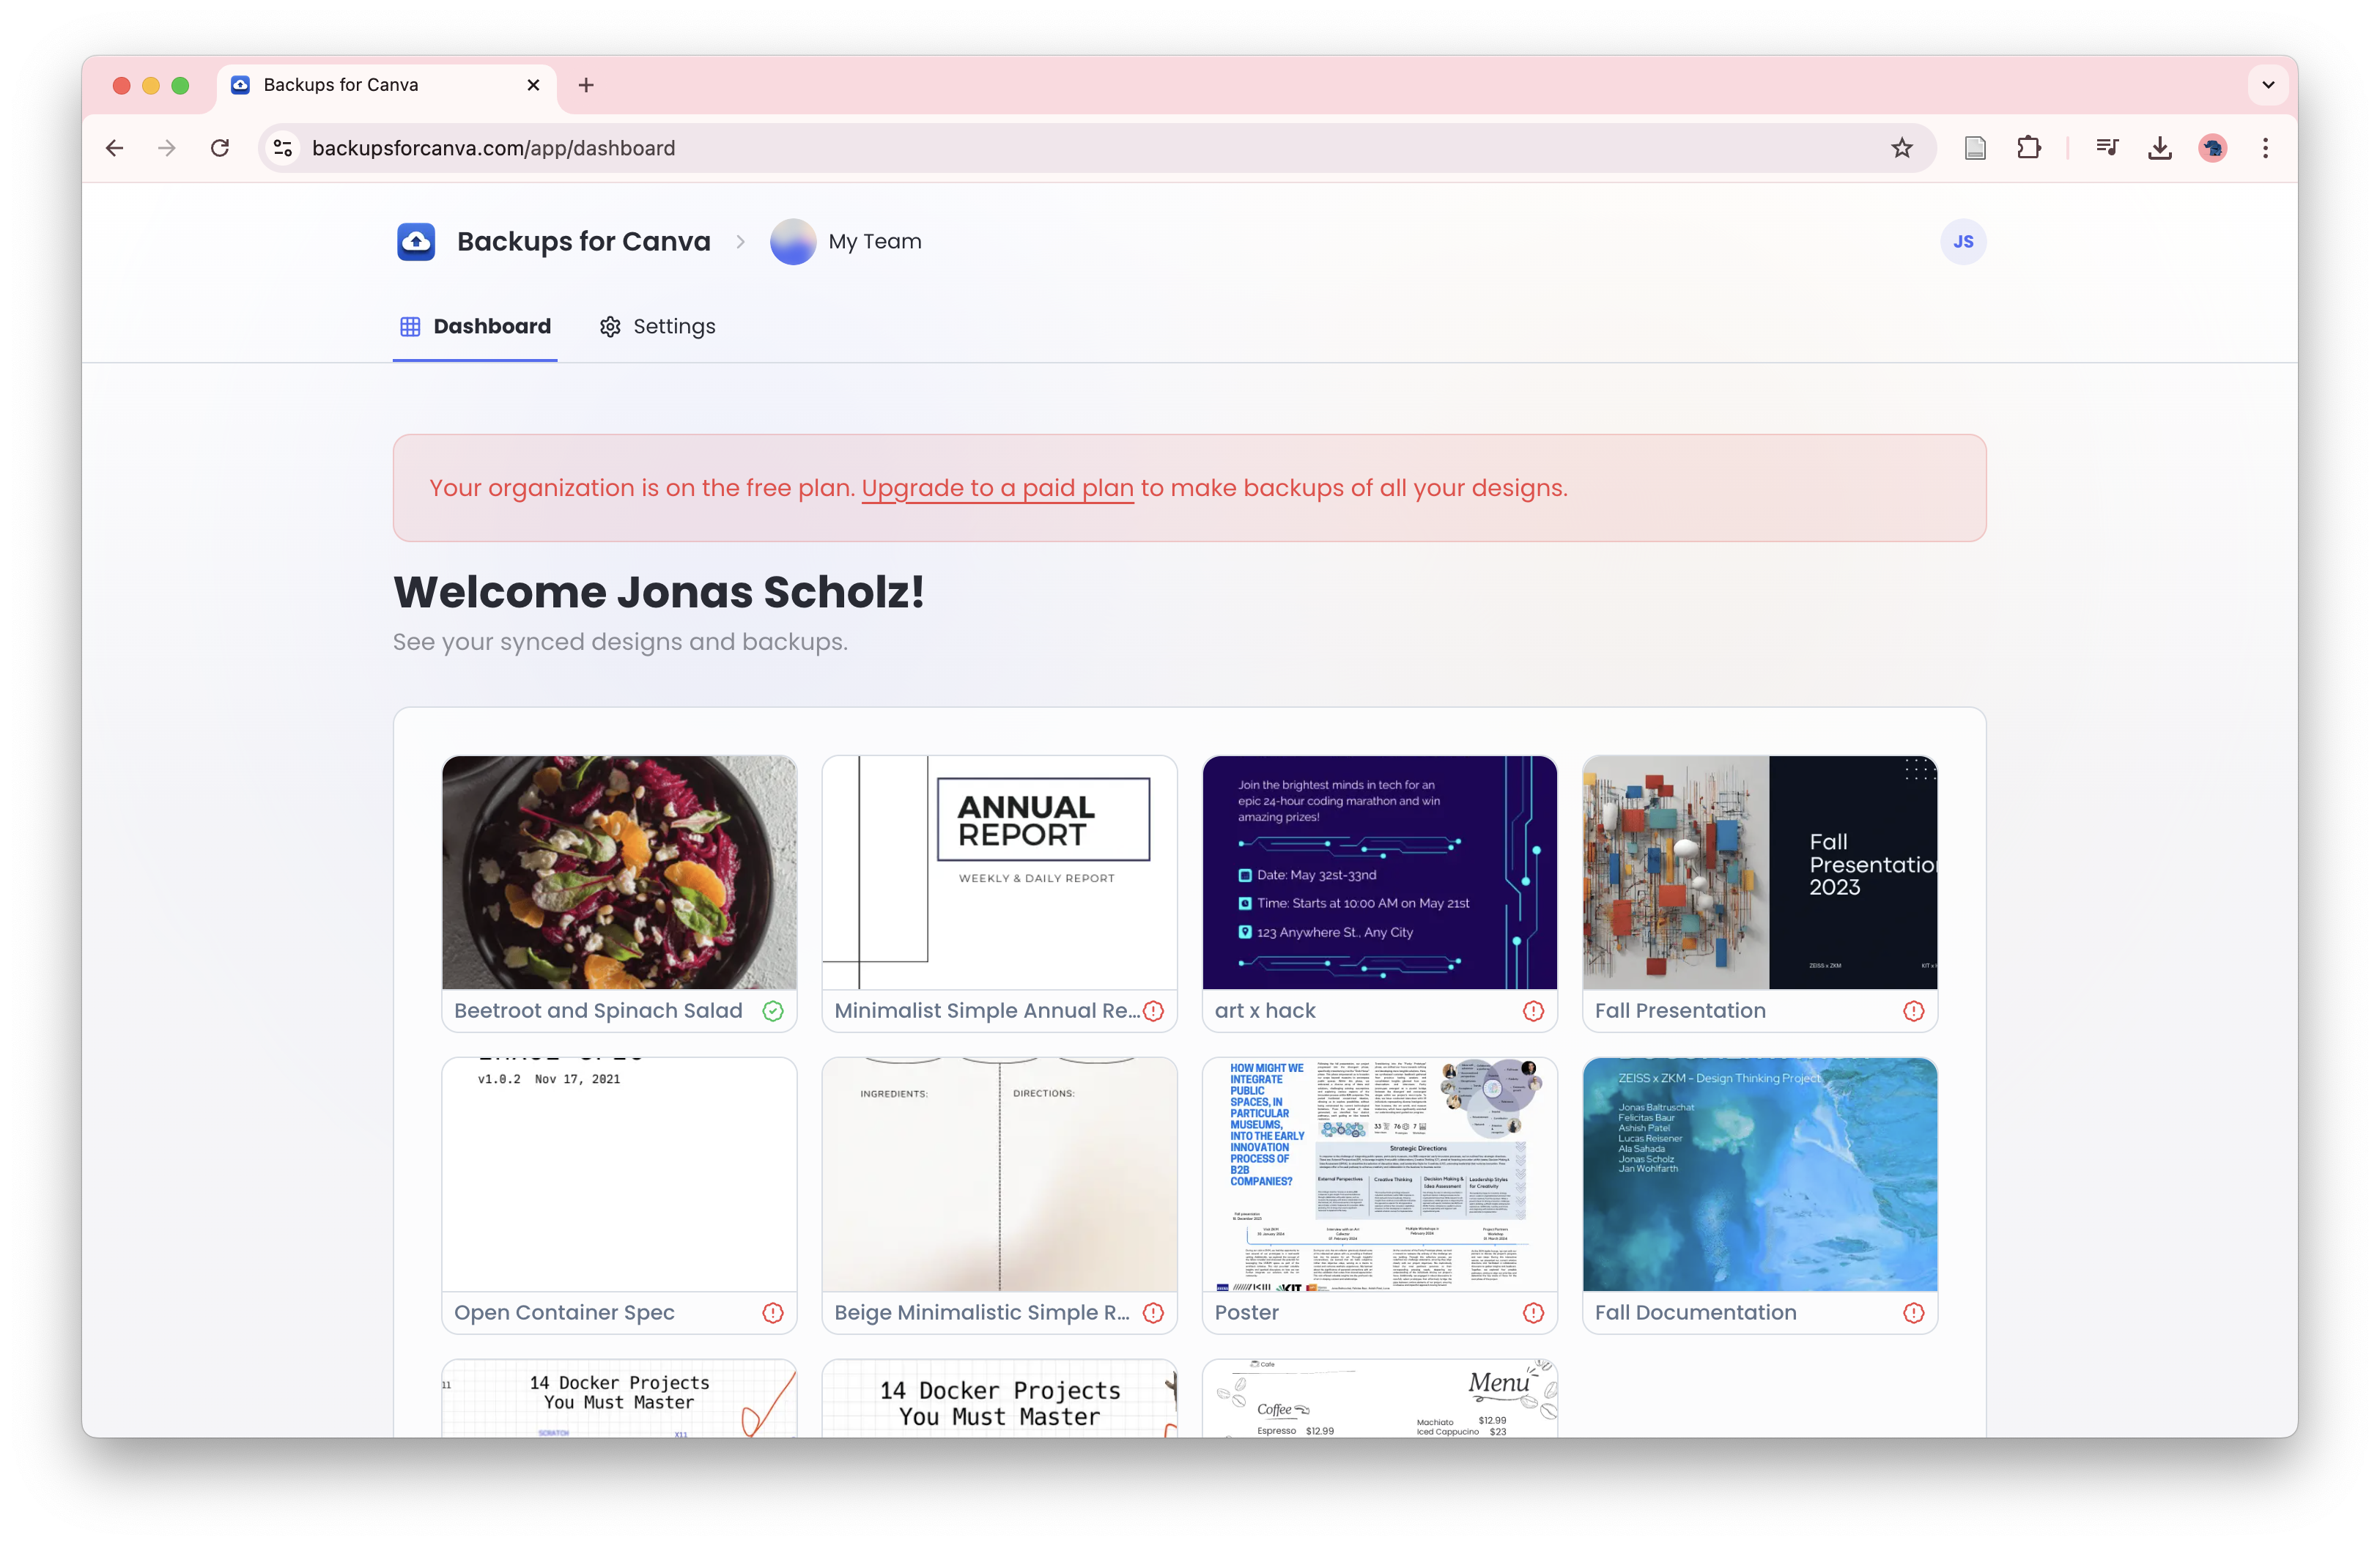Screen dimensions: 2380x1546
Task: Click the warning icon on Fall Presentation card
Action: coord(1913,1011)
